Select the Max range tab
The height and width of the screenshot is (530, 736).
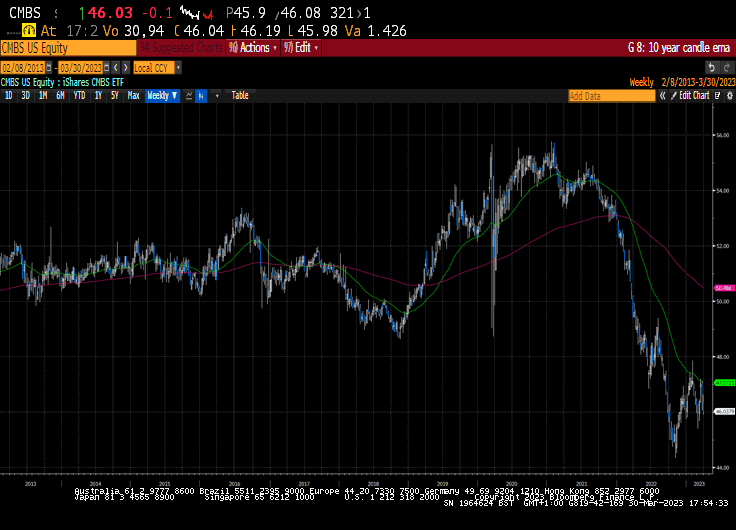click(x=133, y=96)
